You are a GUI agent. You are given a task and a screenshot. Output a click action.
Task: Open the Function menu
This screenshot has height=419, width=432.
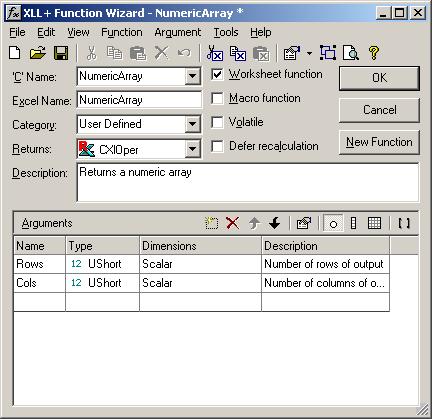pyautogui.click(x=122, y=32)
